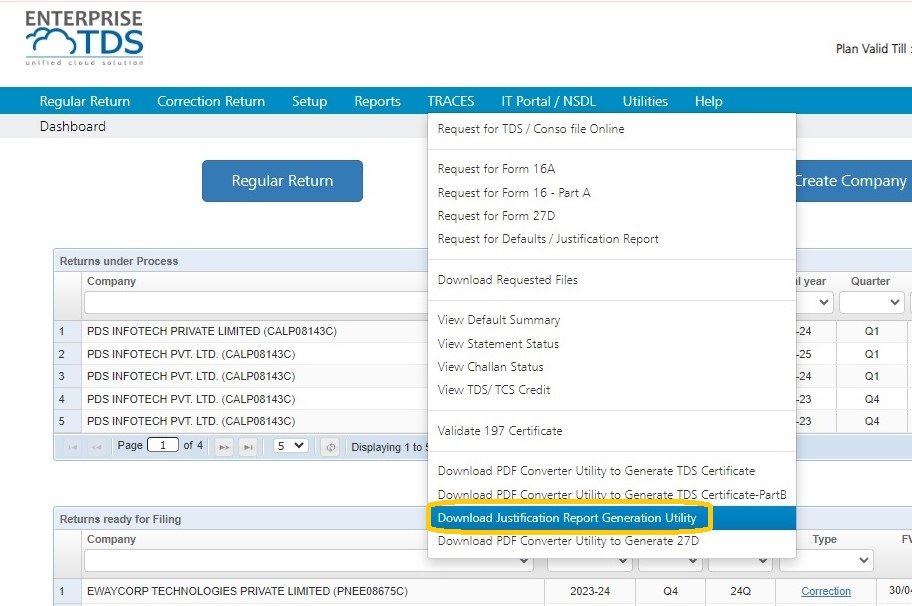The height and width of the screenshot is (606, 912).
Task: Jump to the last page of results
Action: pos(246,446)
